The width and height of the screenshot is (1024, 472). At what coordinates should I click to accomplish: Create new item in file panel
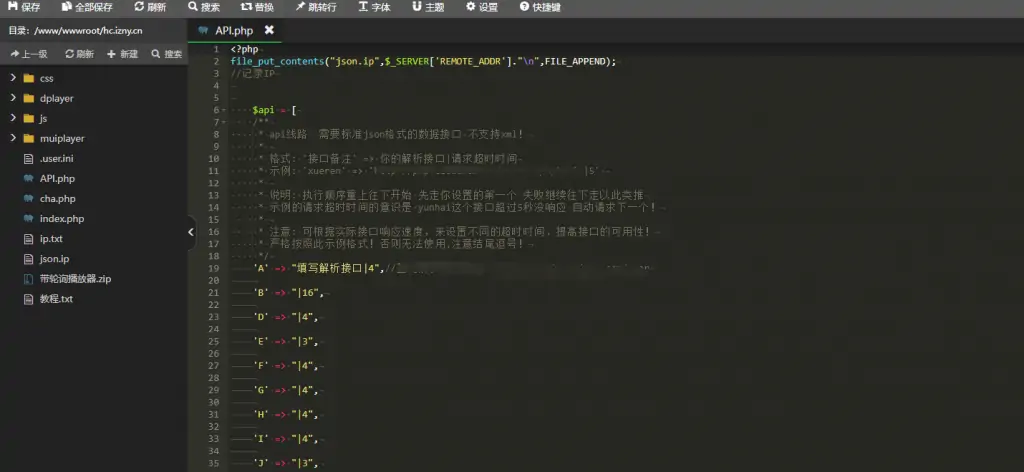pos(122,54)
